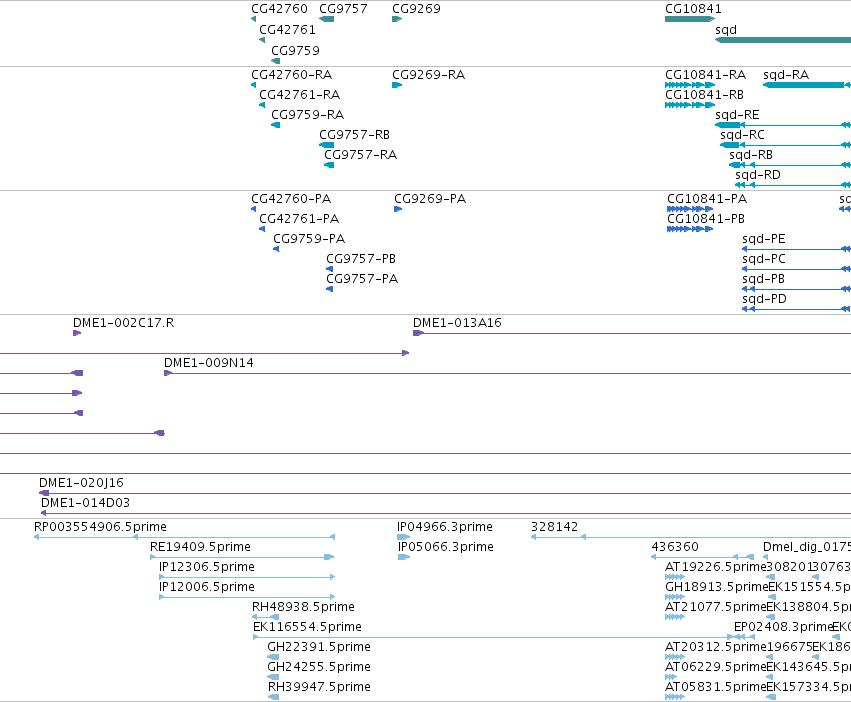The height and width of the screenshot is (702, 851).
Task: Select the IP12006.5prime EST label
Action: [207, 587]
